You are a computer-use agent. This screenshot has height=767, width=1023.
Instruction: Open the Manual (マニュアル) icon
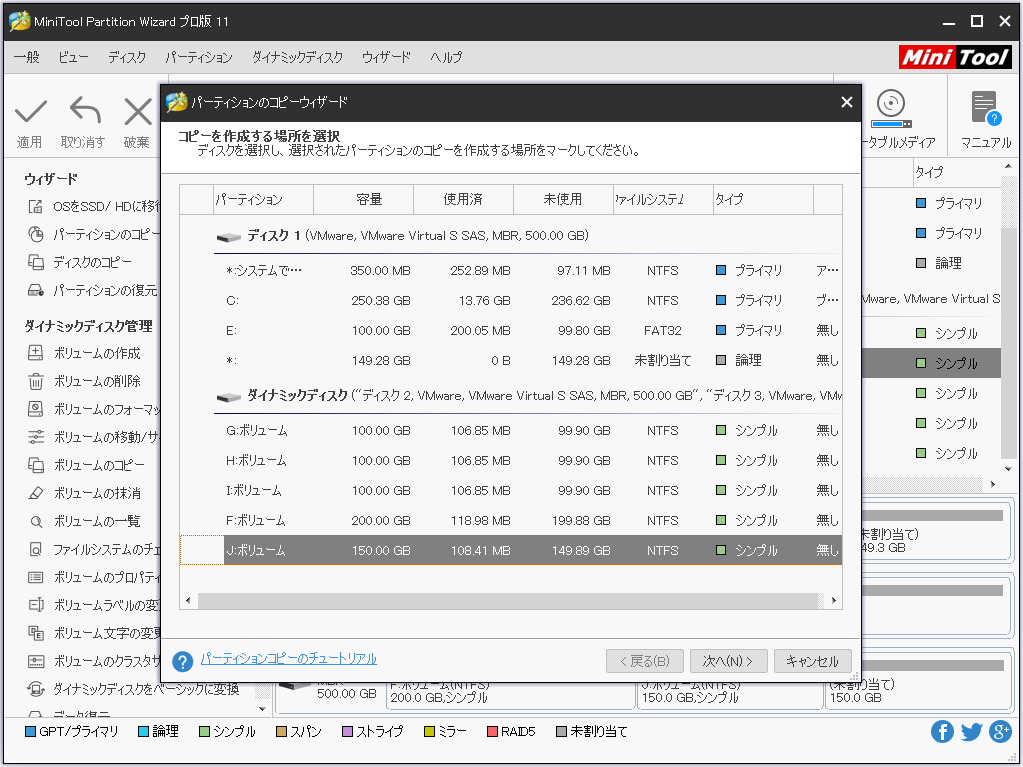(x=985, y=108)
